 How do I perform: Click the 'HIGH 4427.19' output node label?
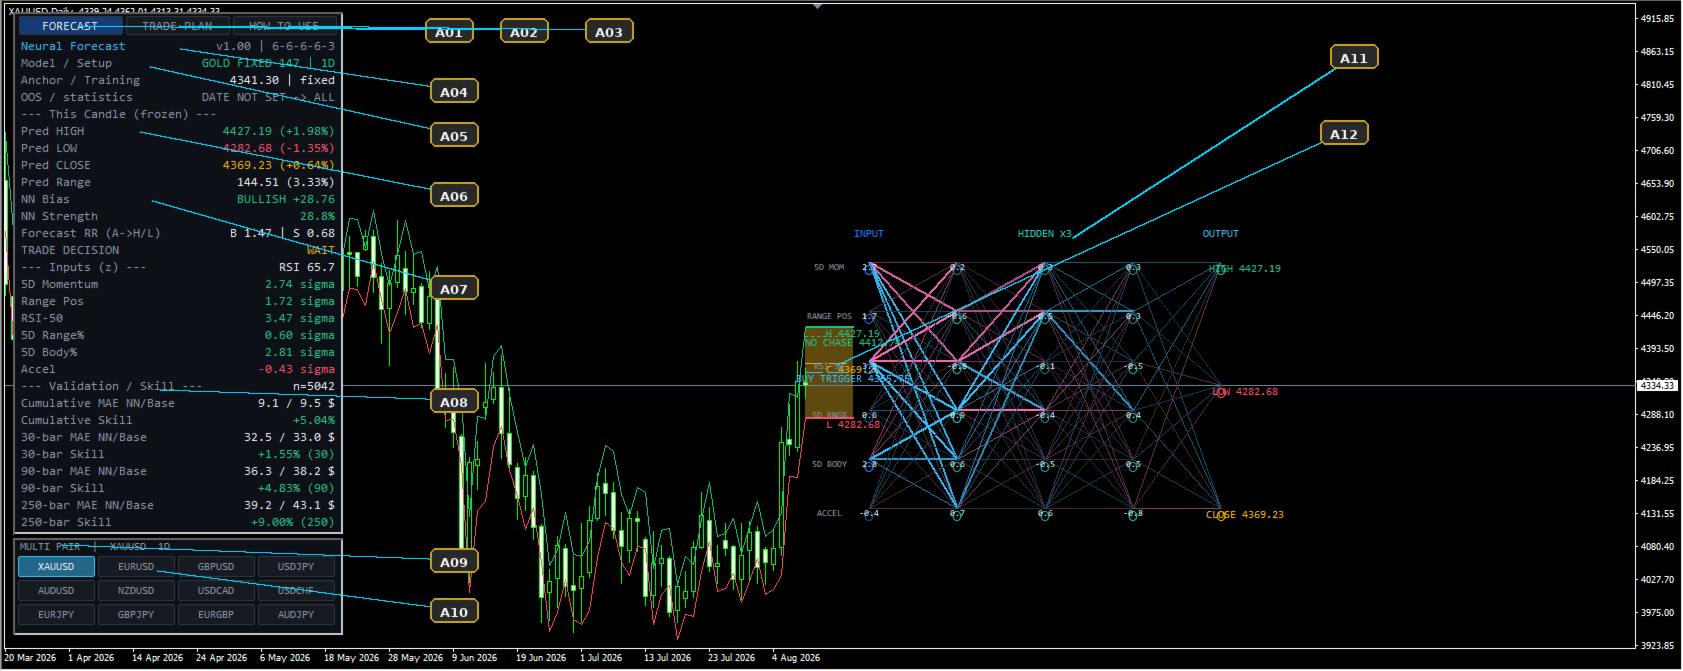pos(1245,269)
